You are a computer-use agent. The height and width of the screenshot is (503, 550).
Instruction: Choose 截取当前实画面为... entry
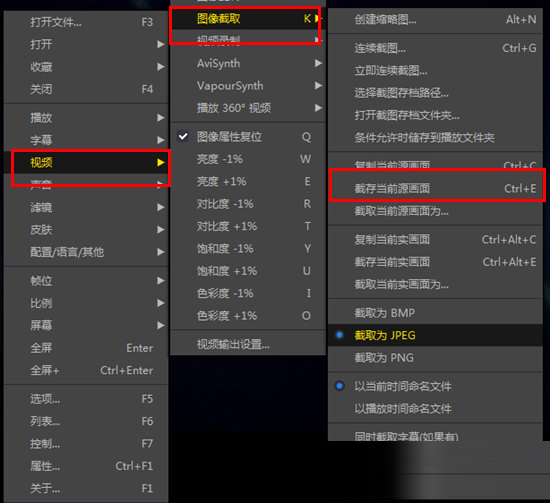click(435, 284)
